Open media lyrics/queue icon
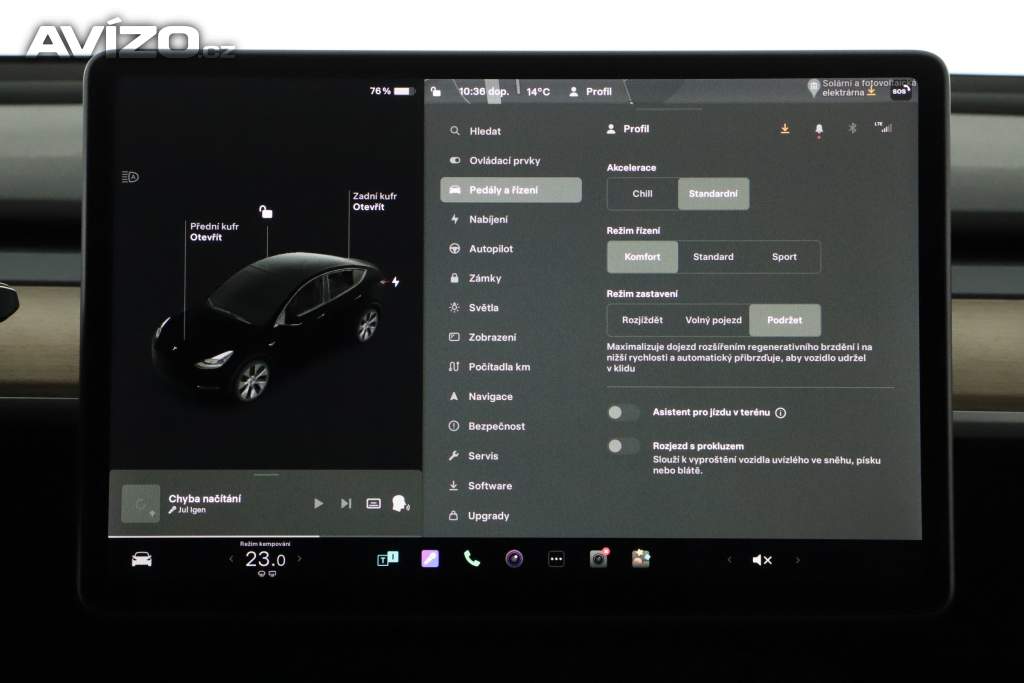The width and height of the screenshot is (1024, 683). click(374, 503)
